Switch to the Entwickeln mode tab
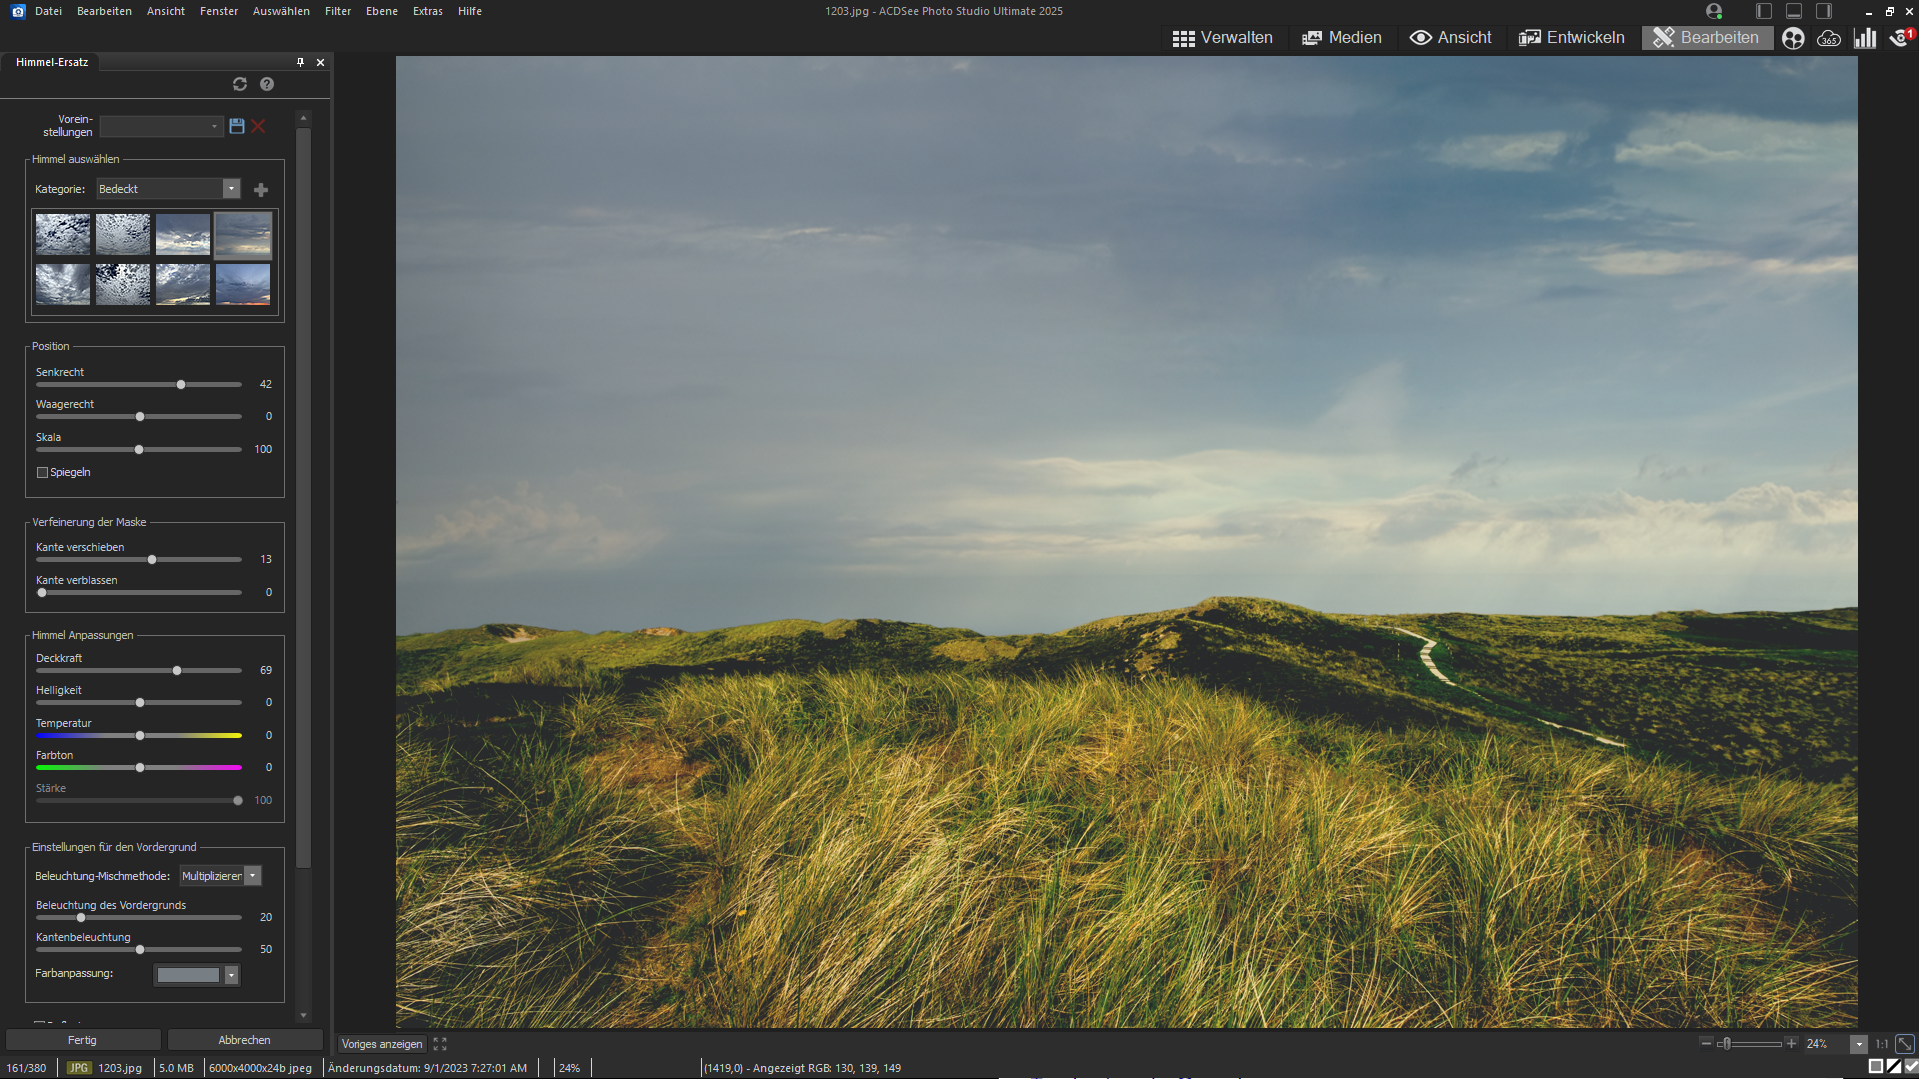Viewport: 1919px width, 1079px height. (x=1572, y=38)
